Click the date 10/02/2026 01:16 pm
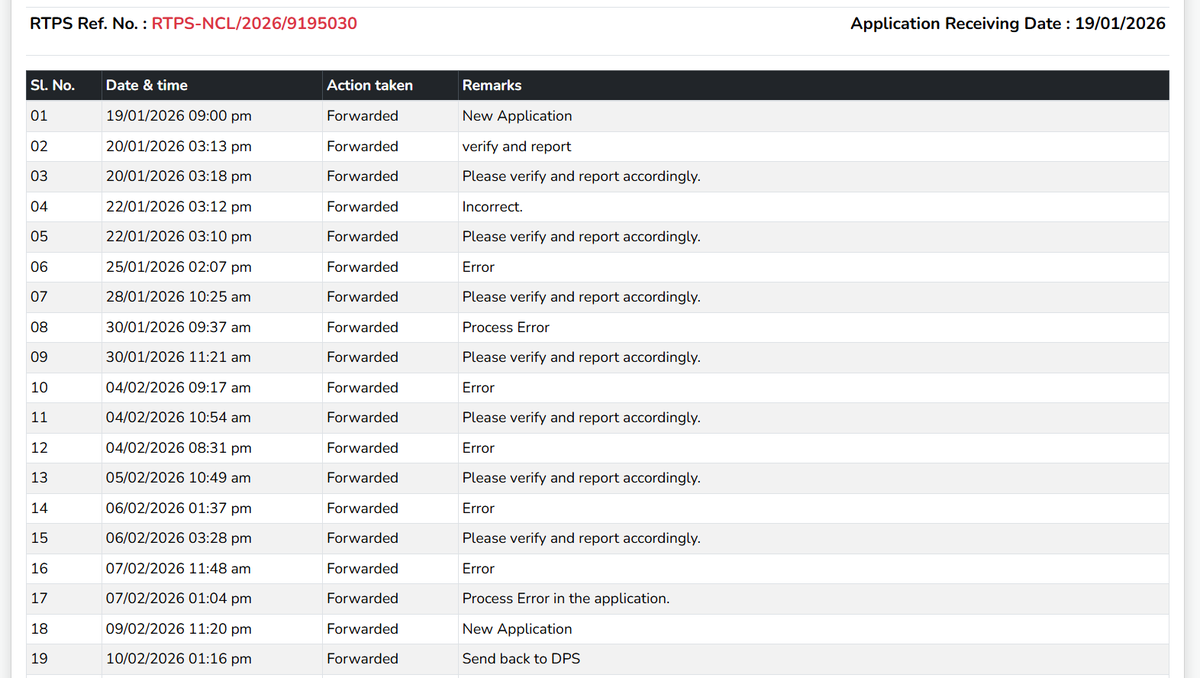Viewport: 1200px width, 678px height. 179,659
